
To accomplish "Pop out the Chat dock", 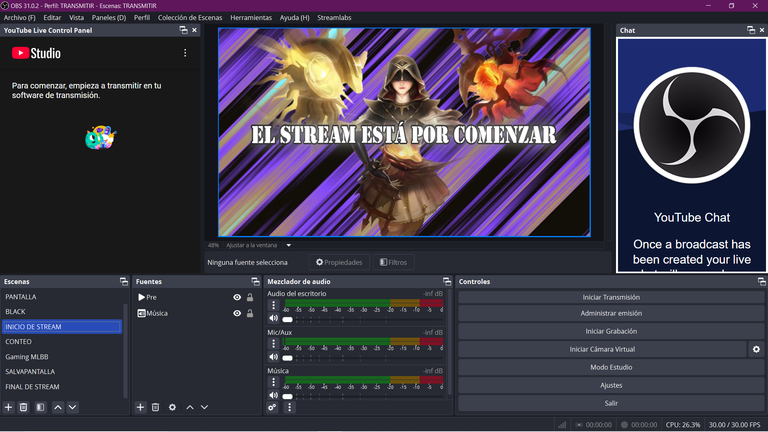I will click(x=751, y=30).
